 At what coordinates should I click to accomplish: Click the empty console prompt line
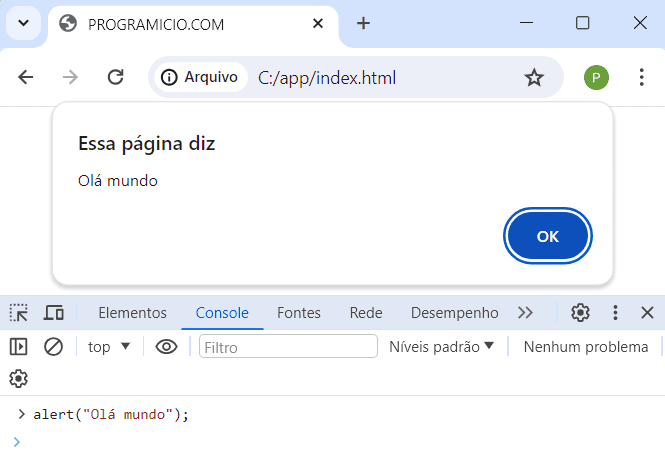click(332, 442)
